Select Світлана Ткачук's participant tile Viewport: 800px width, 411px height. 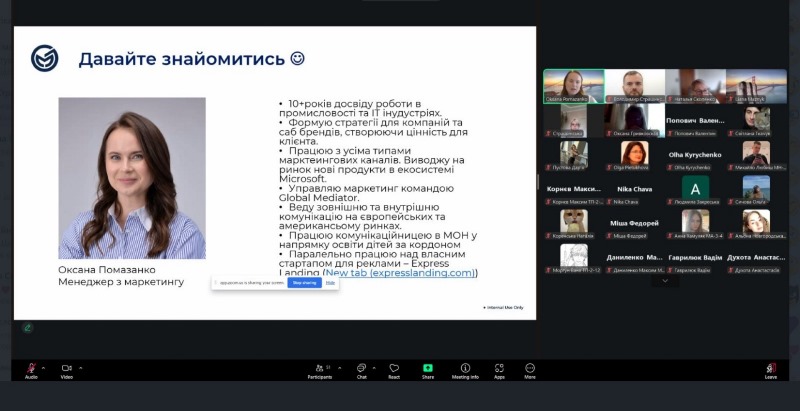click(756, 121)
